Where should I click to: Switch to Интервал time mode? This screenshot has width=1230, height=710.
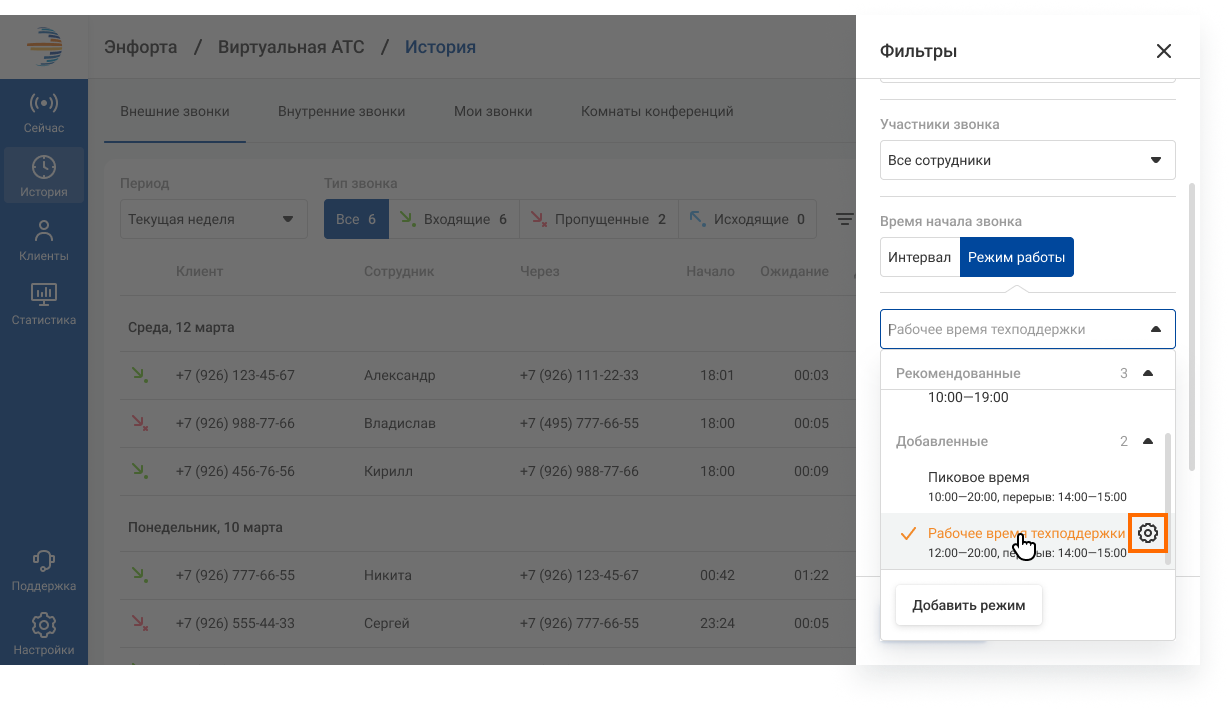tap(919, 257)
